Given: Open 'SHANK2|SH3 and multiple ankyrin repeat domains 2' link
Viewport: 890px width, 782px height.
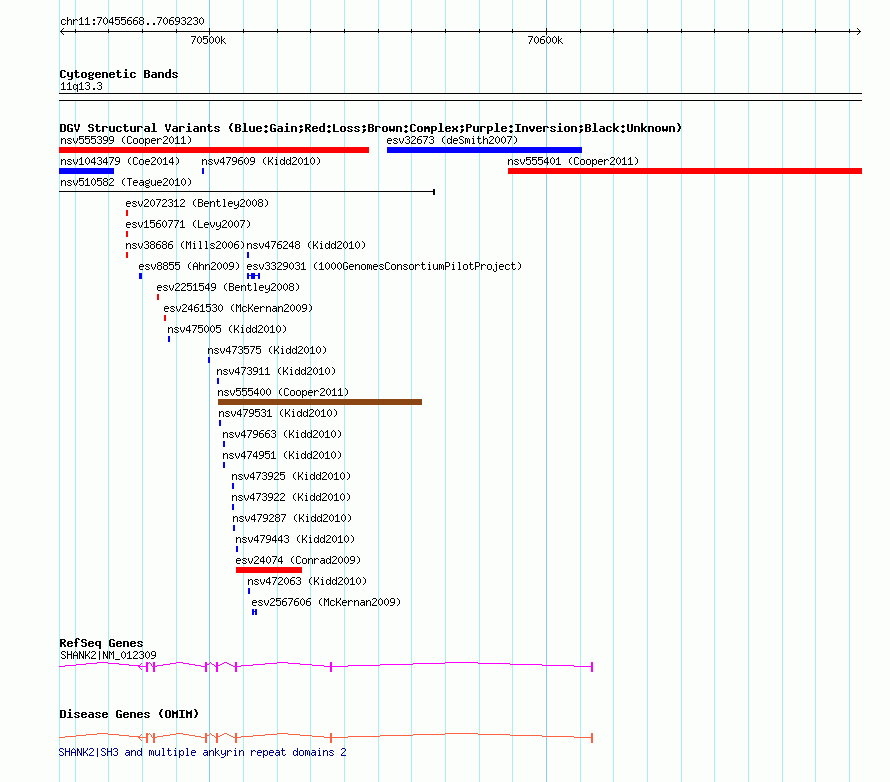Looking at the screenshot, I should (x=203, y=752).
